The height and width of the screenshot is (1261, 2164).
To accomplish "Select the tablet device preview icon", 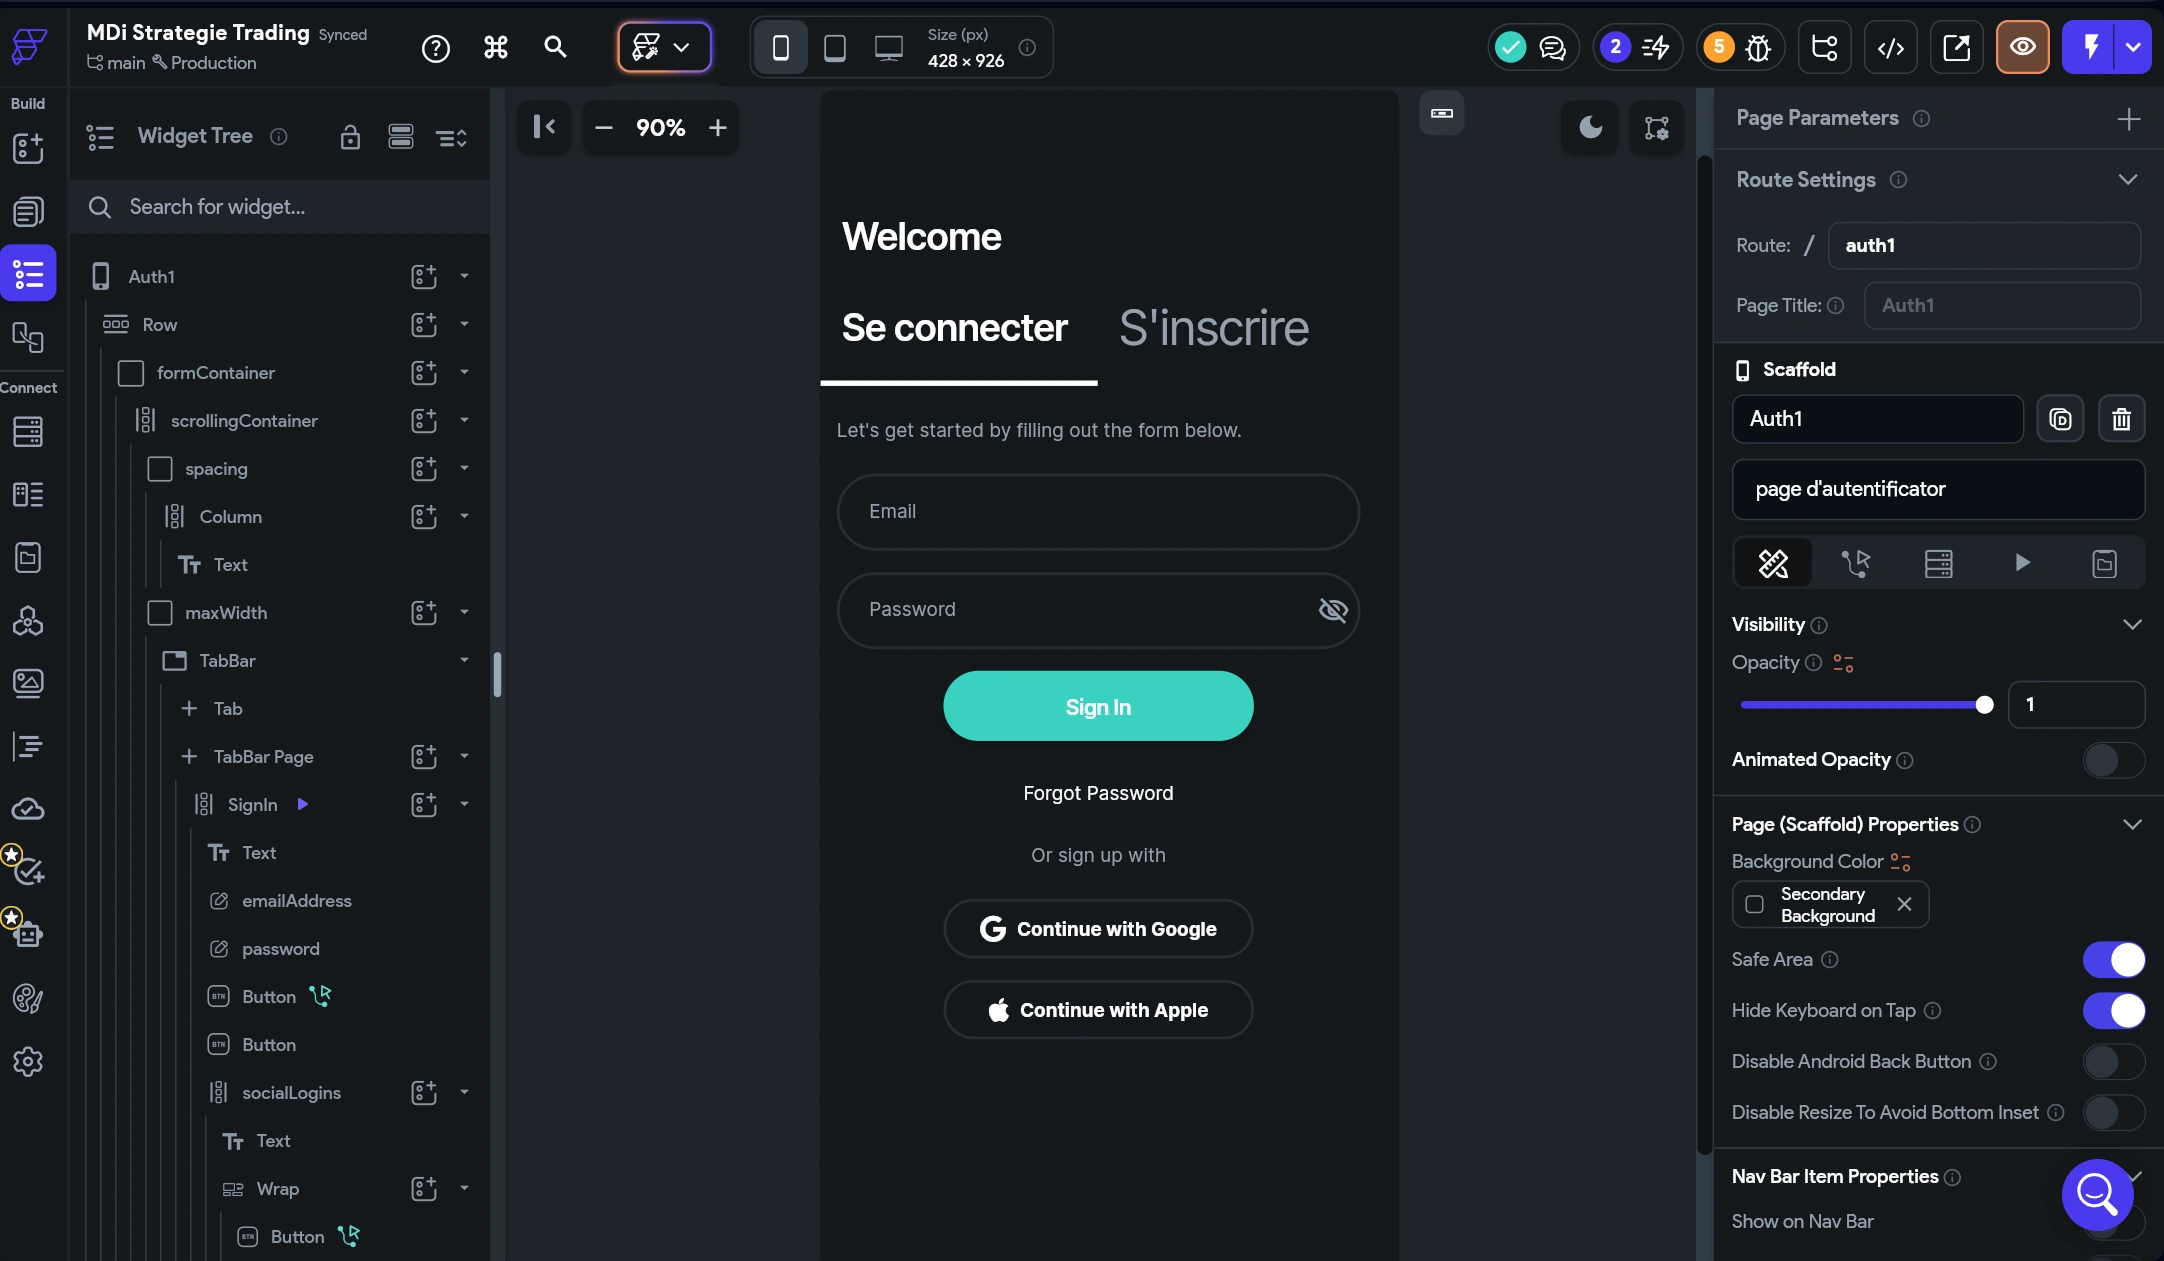I will point(834,47).
